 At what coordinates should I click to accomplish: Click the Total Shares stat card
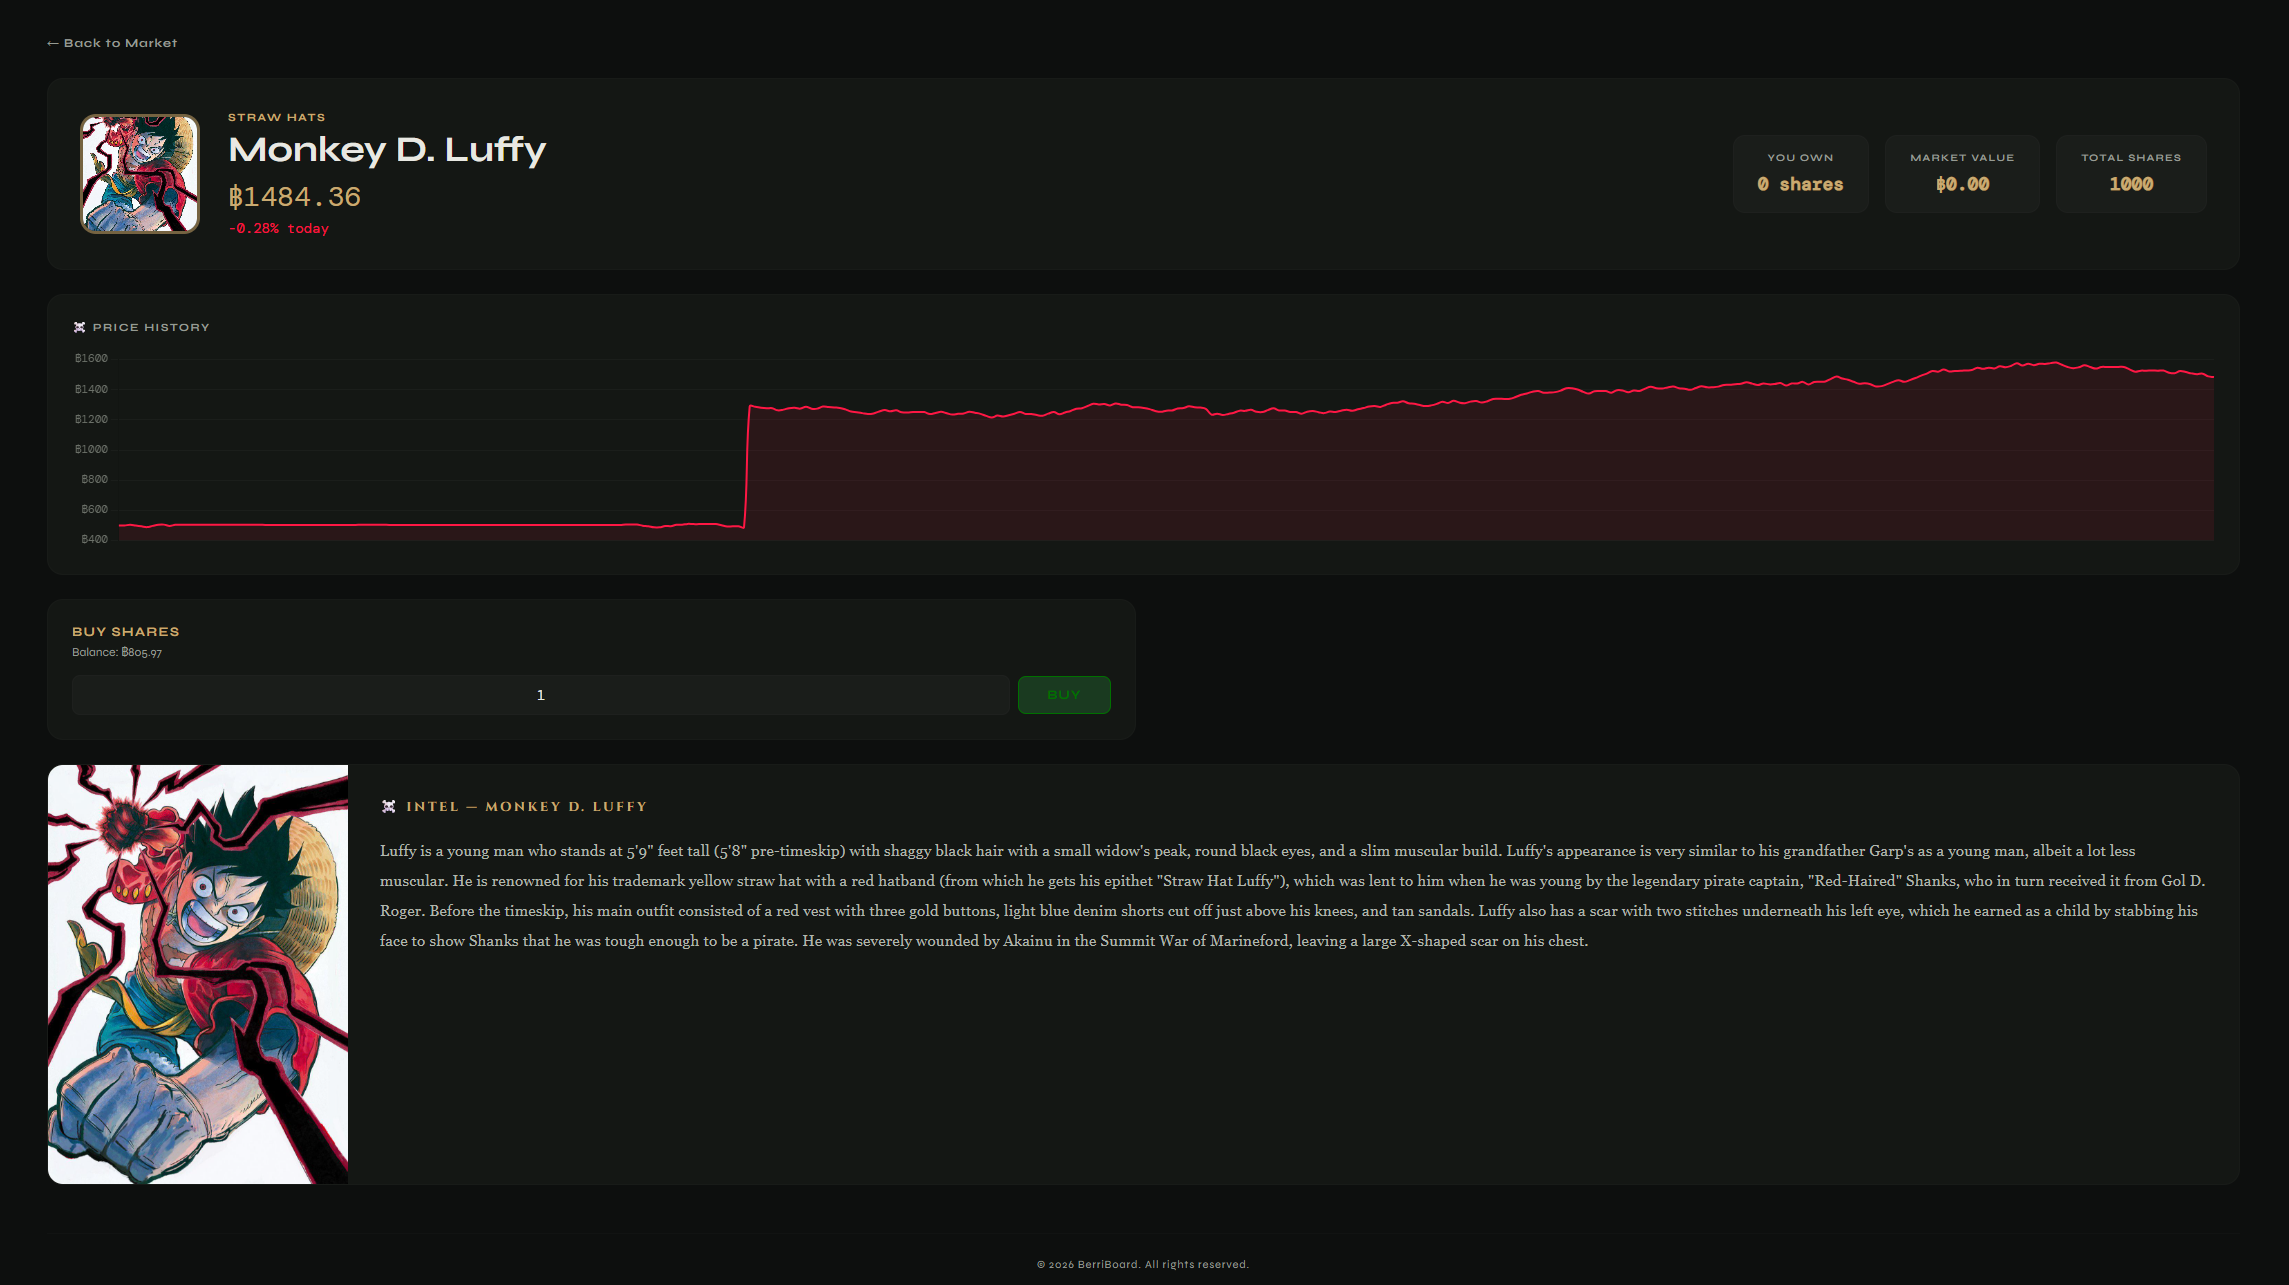point(2131,174)
